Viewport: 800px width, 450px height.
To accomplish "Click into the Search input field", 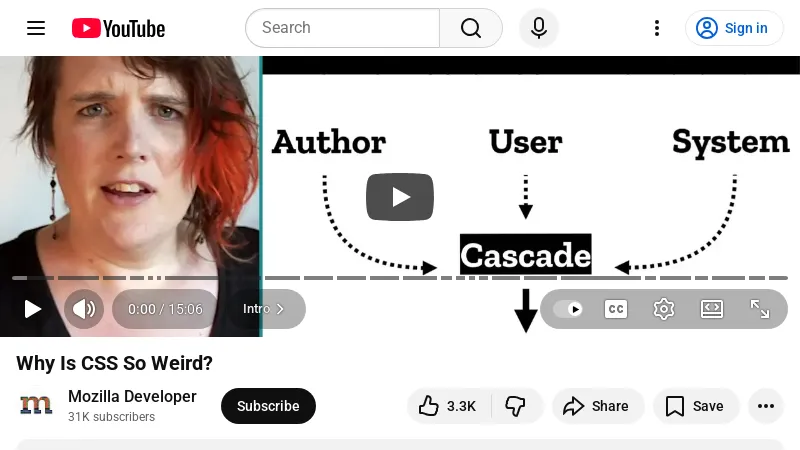I will click(x=342, y=28).
